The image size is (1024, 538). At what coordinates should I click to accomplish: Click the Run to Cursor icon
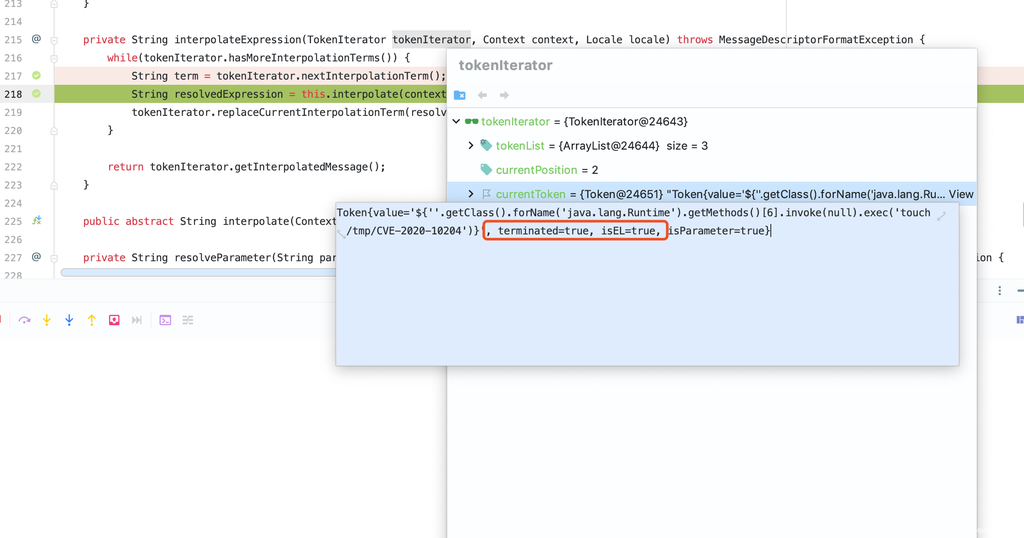click(137, 320)
